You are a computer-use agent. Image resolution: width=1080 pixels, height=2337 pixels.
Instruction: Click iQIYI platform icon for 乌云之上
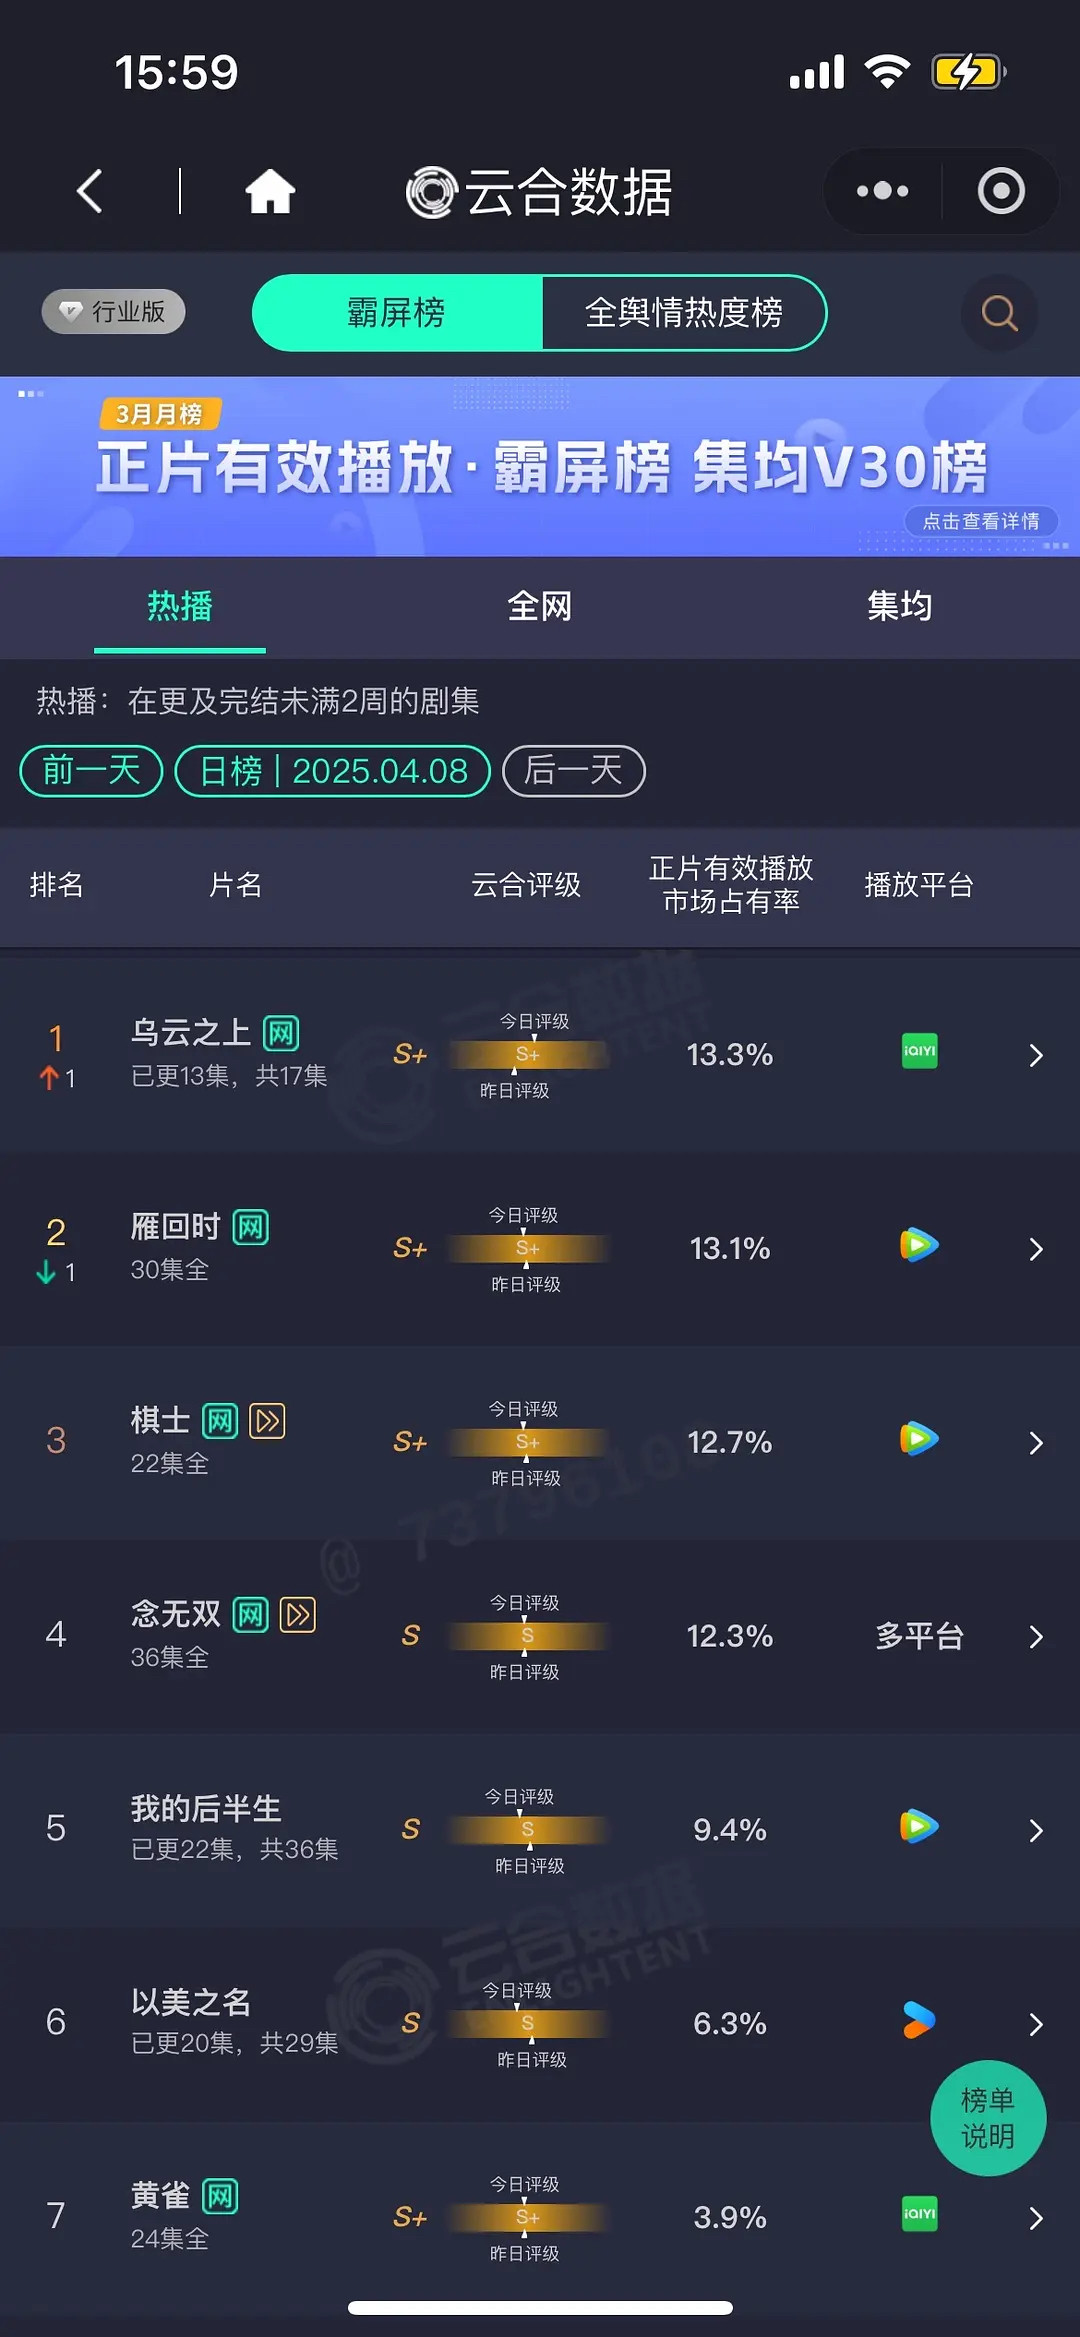(919, 1051)
